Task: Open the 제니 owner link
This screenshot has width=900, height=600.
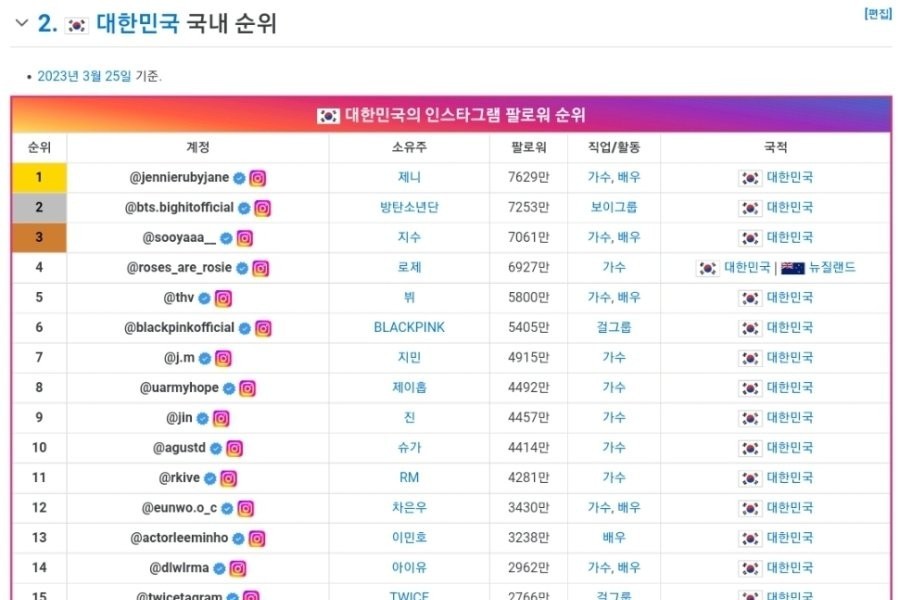Action: (409, 178)
